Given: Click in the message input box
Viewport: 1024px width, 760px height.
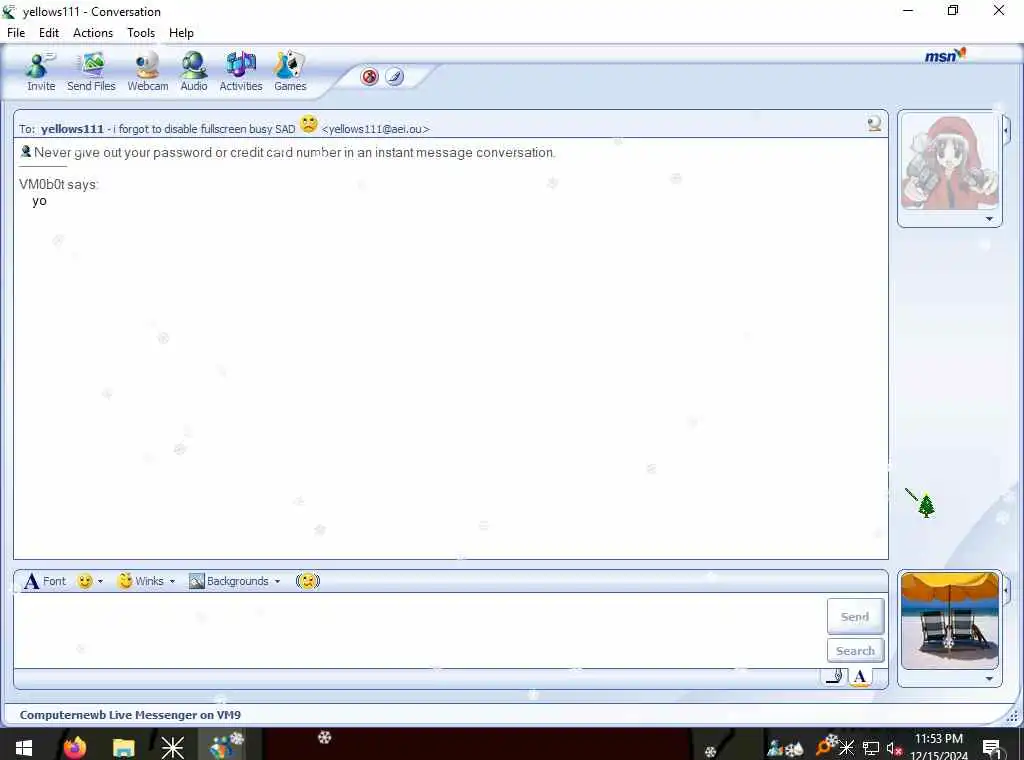Looking at the screenshot, I should [419, 630].
